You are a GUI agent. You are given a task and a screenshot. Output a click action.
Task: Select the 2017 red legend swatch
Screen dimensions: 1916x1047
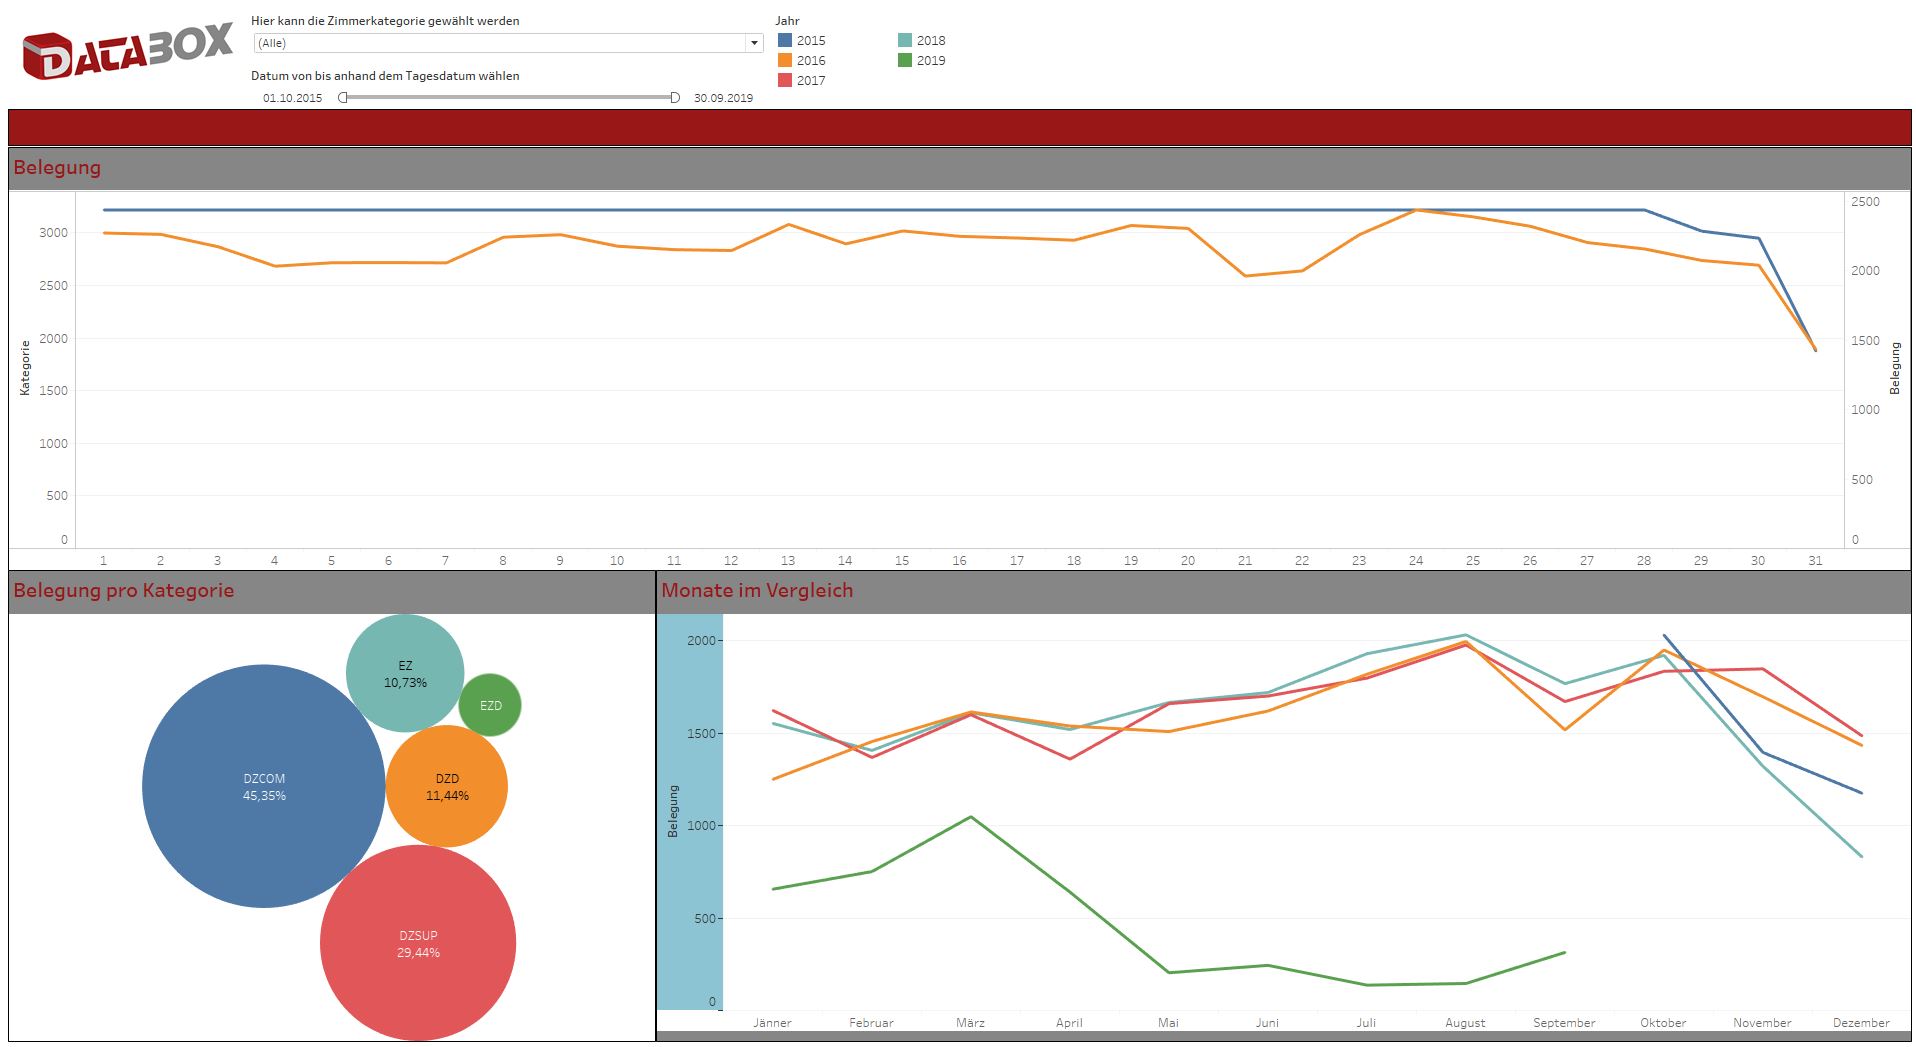click(785, 81)
